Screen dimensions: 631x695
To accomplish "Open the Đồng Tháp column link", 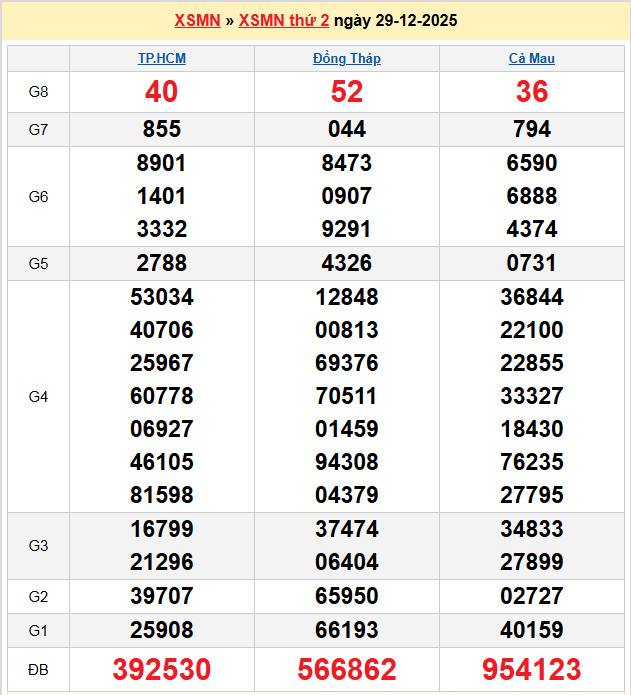I will coord(347,58).
